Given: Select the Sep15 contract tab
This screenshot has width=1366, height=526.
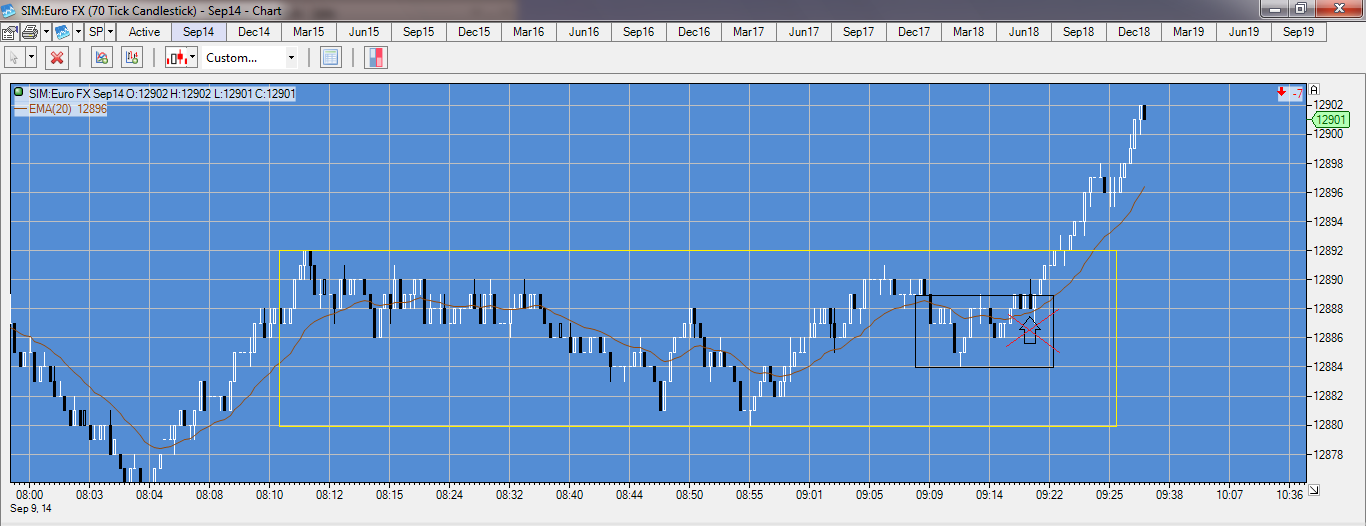Looking at the screenshot, I should point(419,32).
